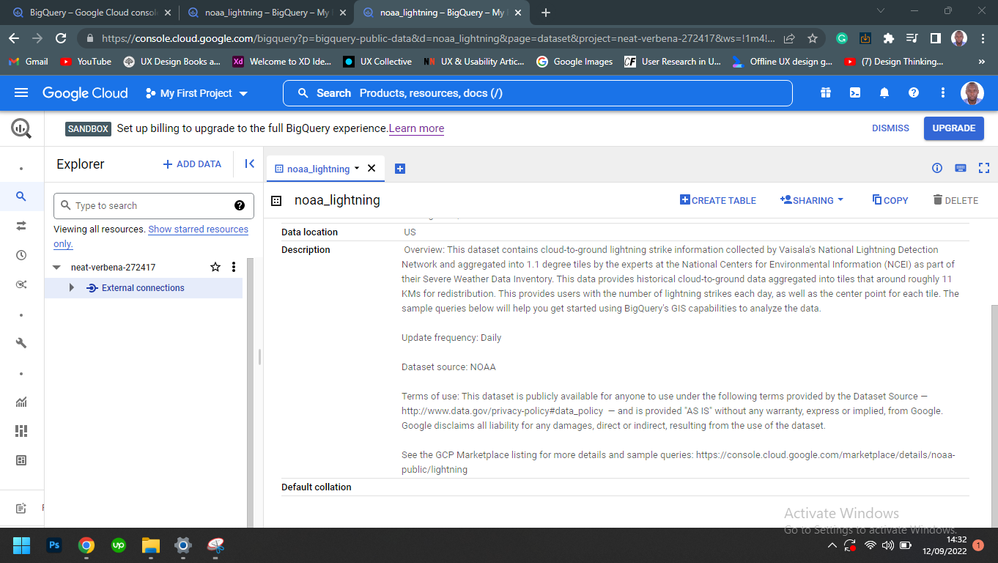Open the SHARING dropdown
Screen dimensions: 998x563
point(812,200)
